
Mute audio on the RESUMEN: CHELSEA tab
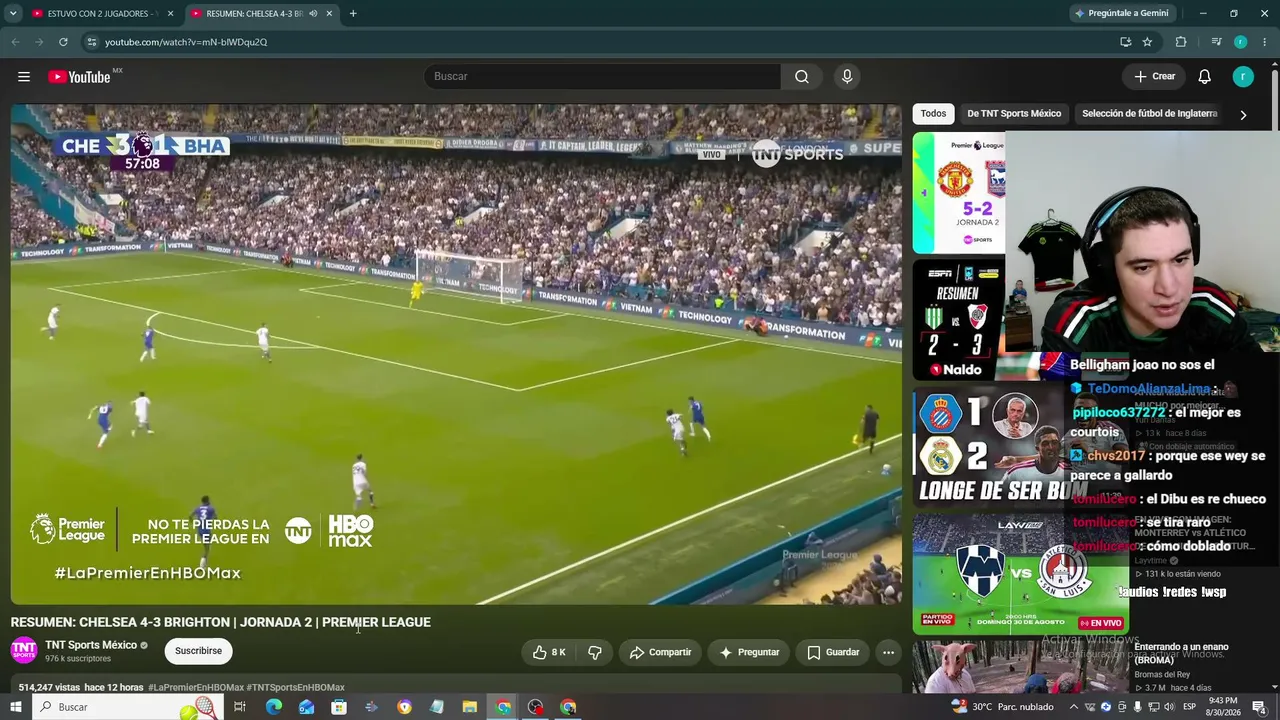(x=313, y=14)
